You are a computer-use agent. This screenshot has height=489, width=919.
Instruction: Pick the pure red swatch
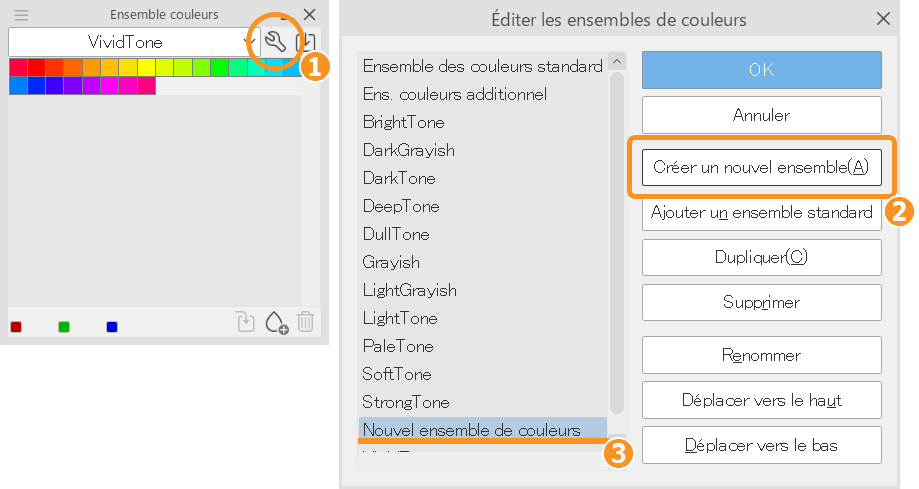point(35,67)
